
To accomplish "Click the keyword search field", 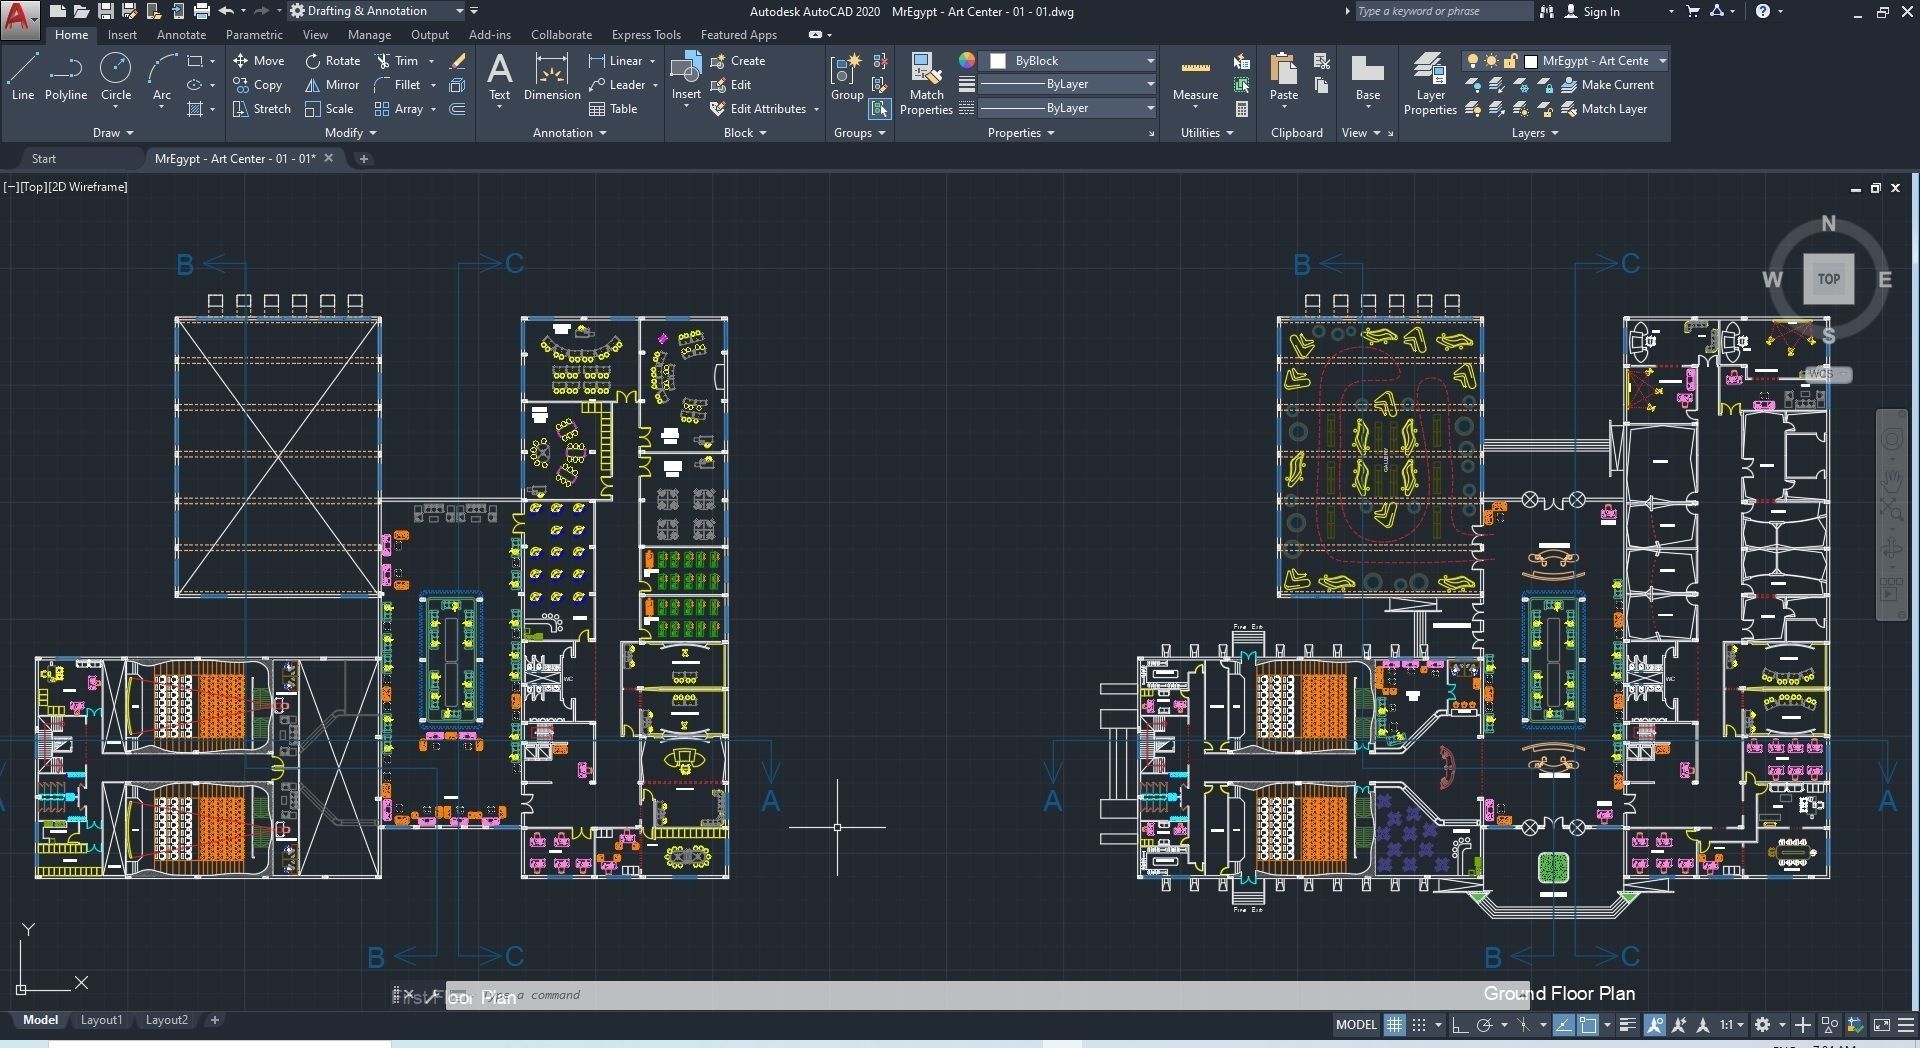I will pyautogui.click(x=1443, y=11).
